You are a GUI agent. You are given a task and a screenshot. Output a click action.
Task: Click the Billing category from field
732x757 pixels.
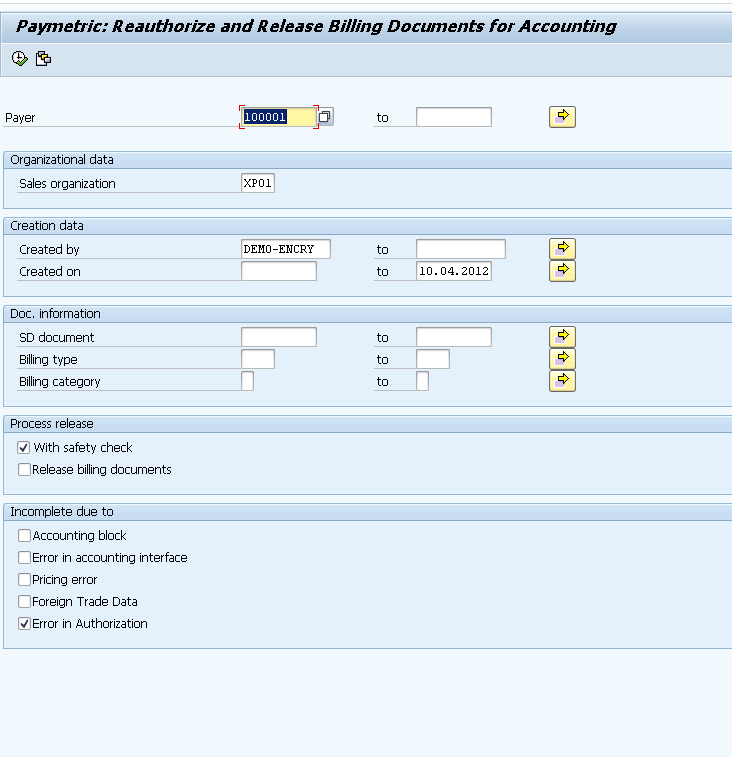[247, 381]
